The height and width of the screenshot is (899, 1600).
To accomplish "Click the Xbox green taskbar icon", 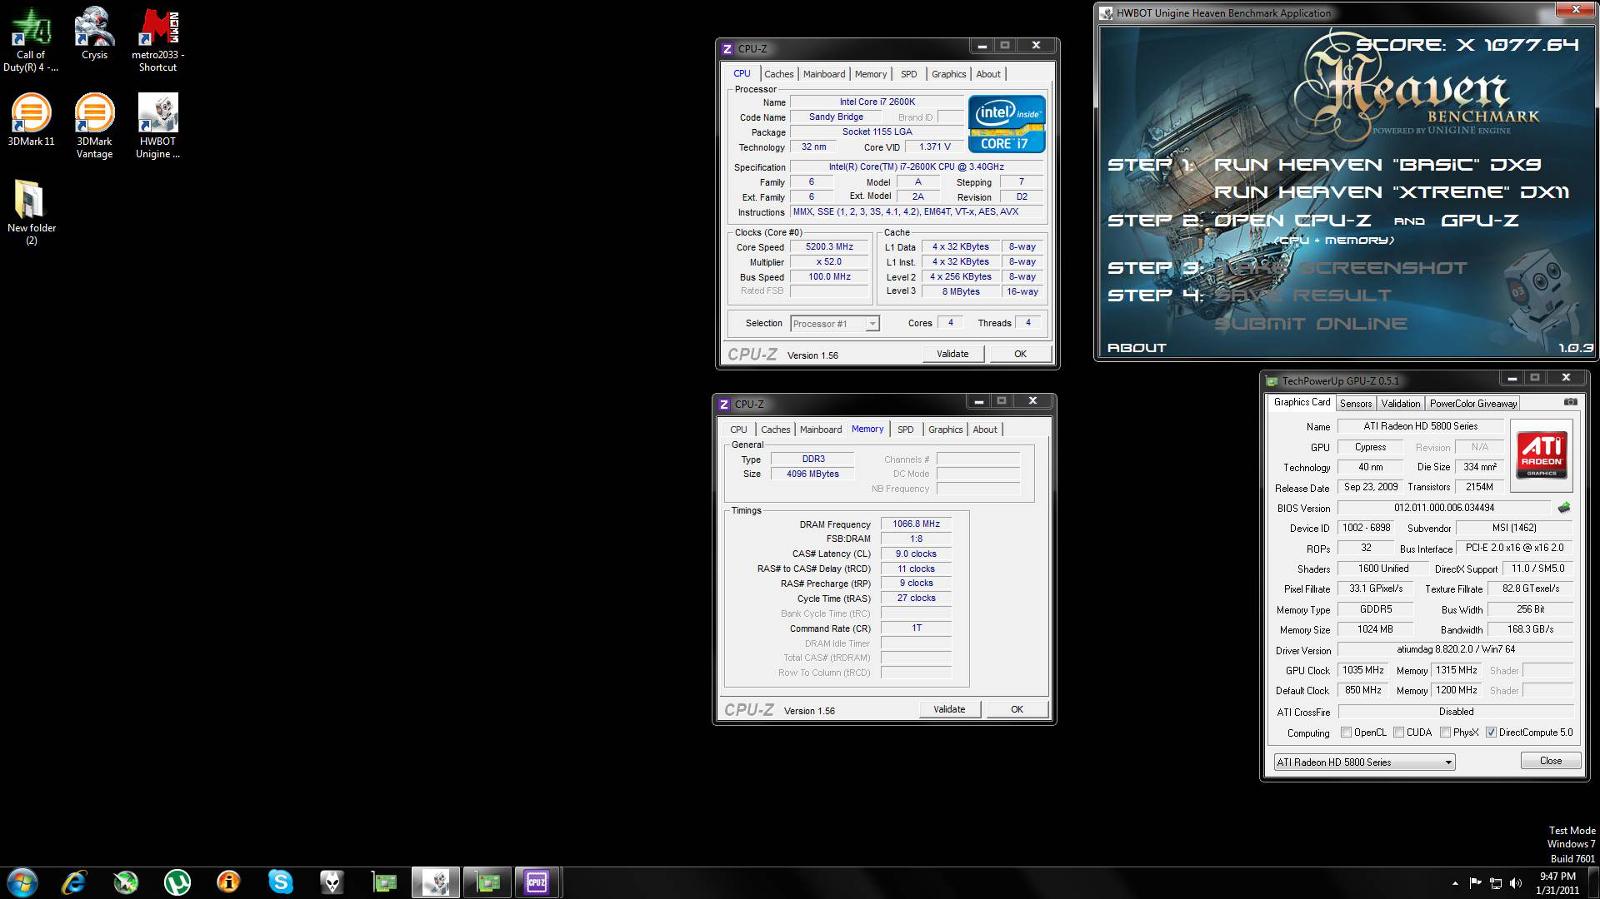I will coord(125,882).
